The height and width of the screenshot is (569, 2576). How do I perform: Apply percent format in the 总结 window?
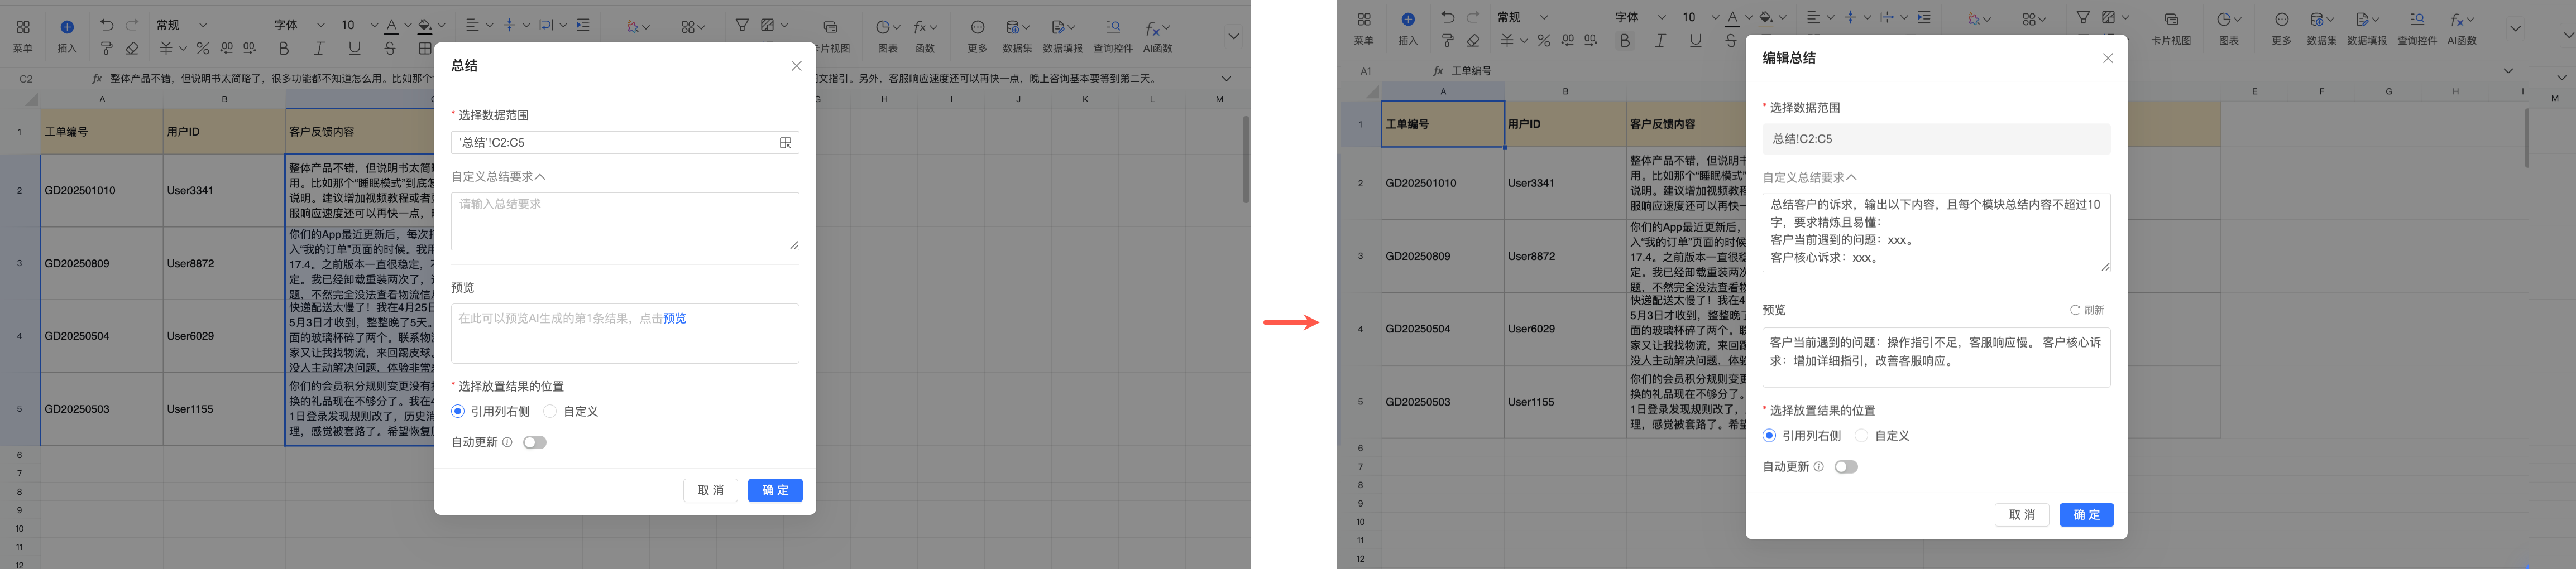click(203, 48)
